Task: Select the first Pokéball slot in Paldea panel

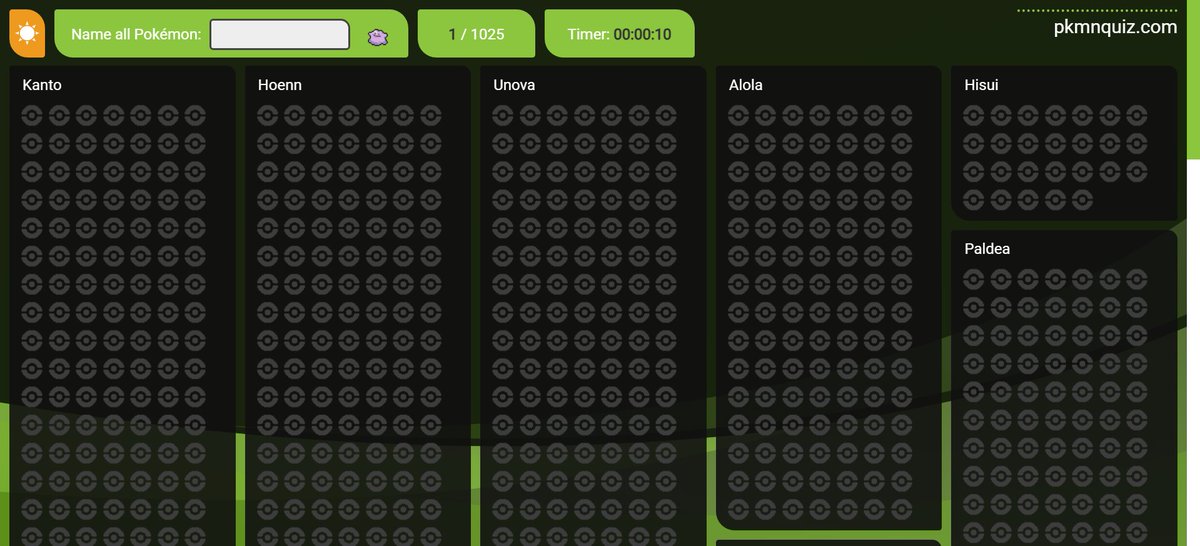Action: tap(973, 278)
